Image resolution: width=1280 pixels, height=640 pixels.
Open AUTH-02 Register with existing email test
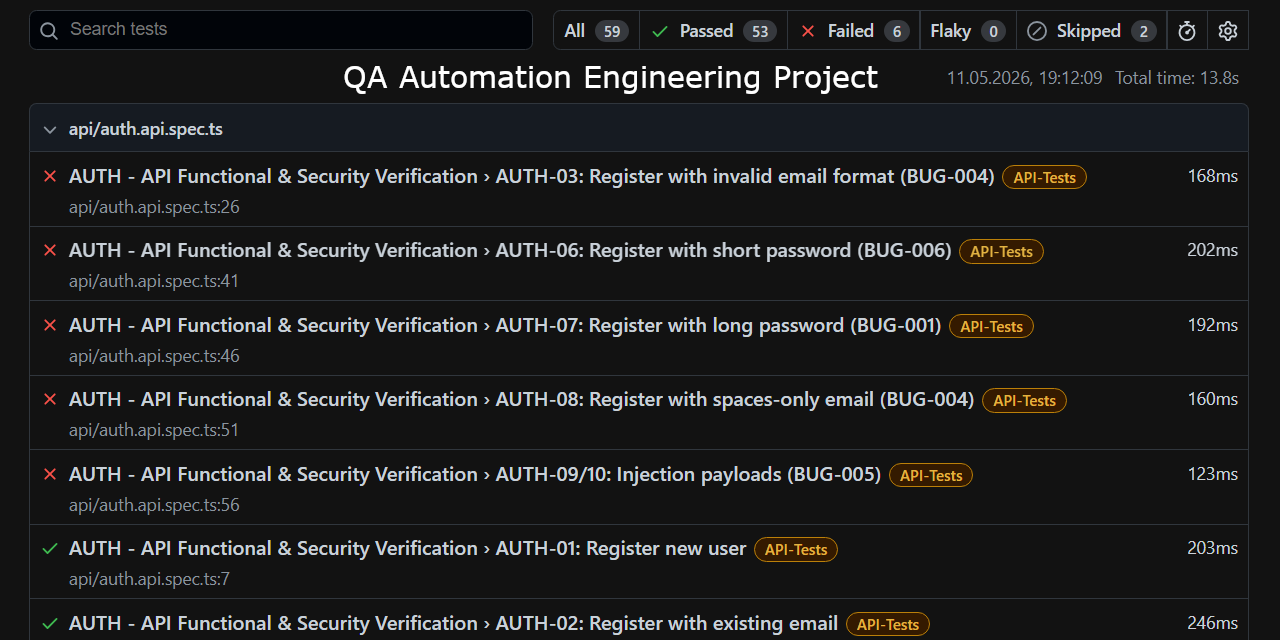[x=453, y=623]
